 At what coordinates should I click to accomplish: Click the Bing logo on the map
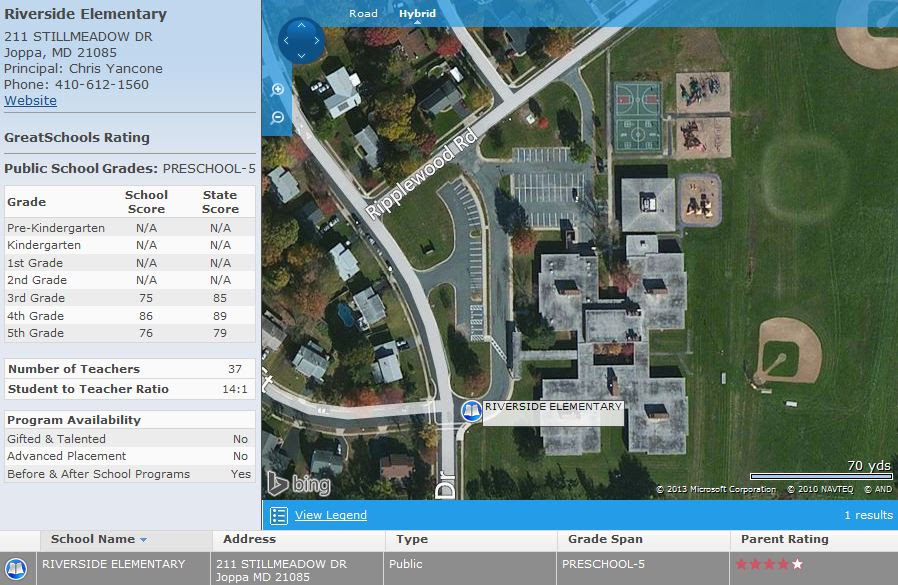(x=299, y=484)
